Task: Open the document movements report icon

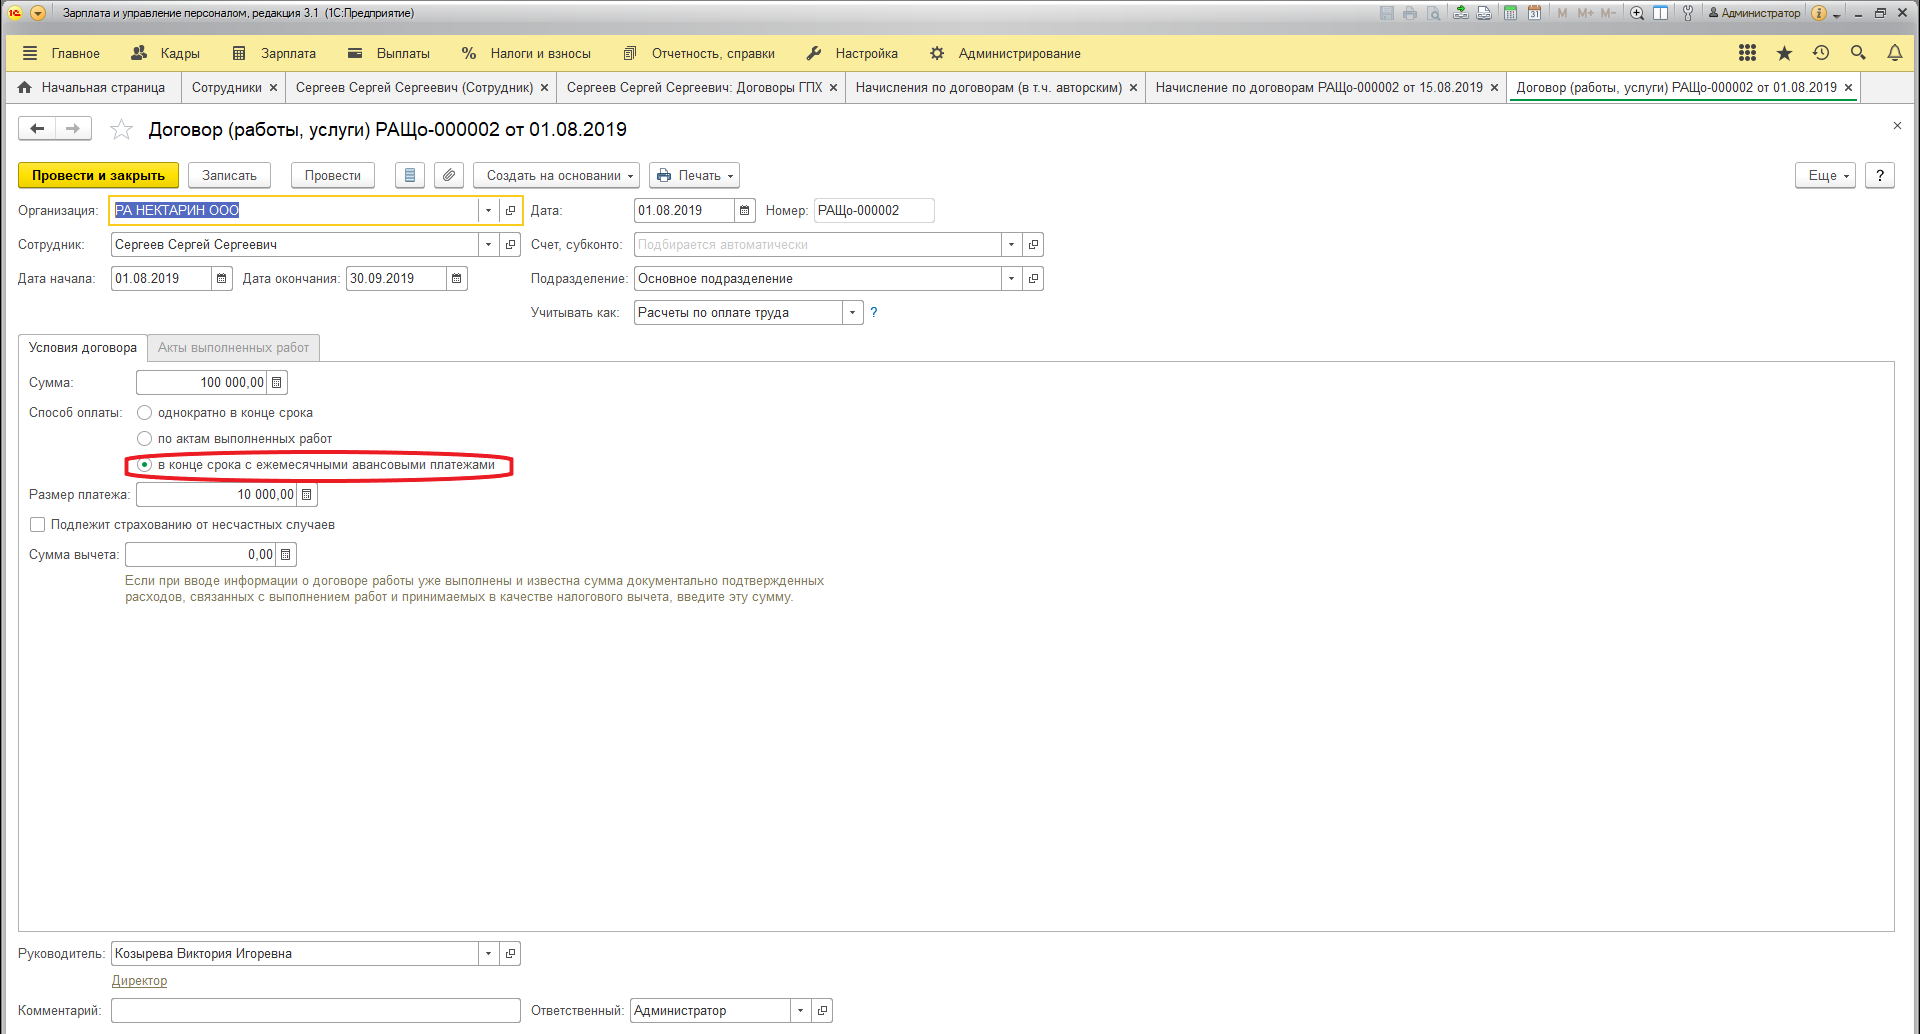Action: 409,176
